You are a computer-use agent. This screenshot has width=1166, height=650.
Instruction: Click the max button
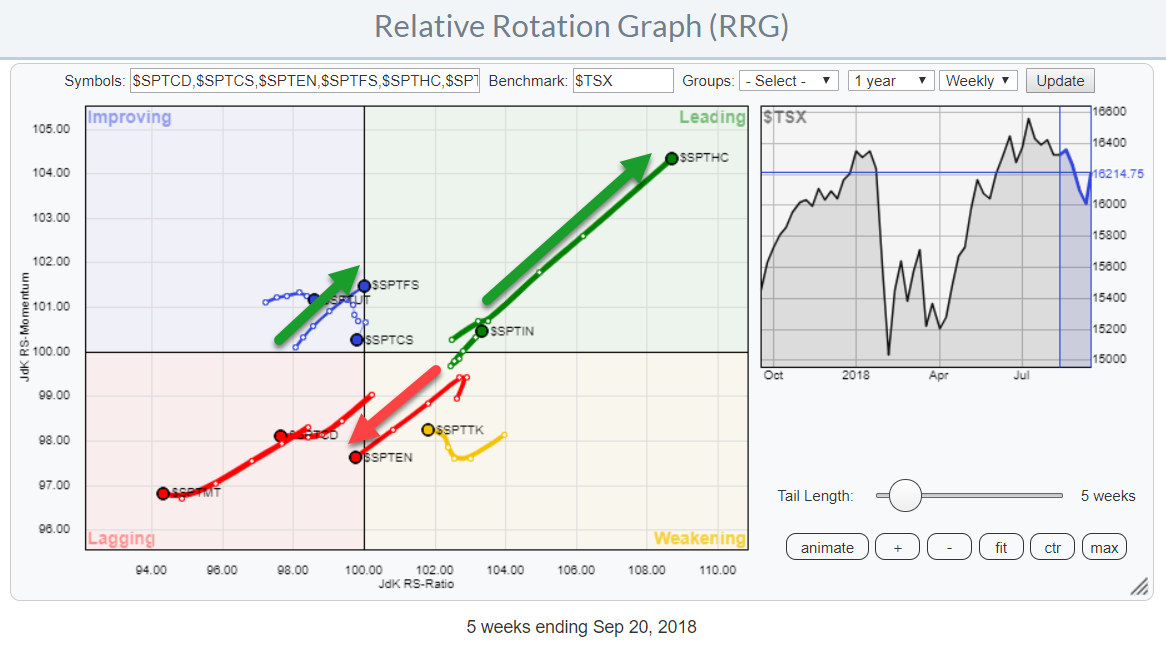[x=1104, y=547]
